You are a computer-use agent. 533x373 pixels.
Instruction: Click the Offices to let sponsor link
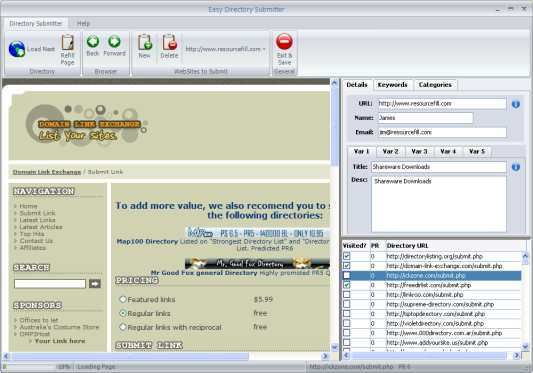point(39,320)
